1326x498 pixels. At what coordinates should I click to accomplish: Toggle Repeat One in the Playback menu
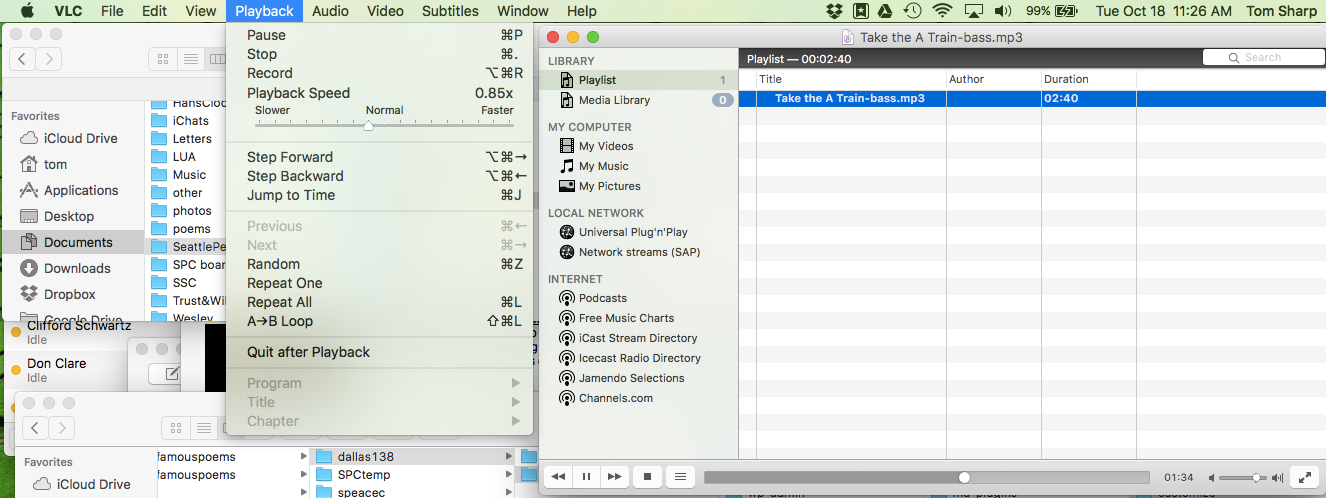point(284,283)
